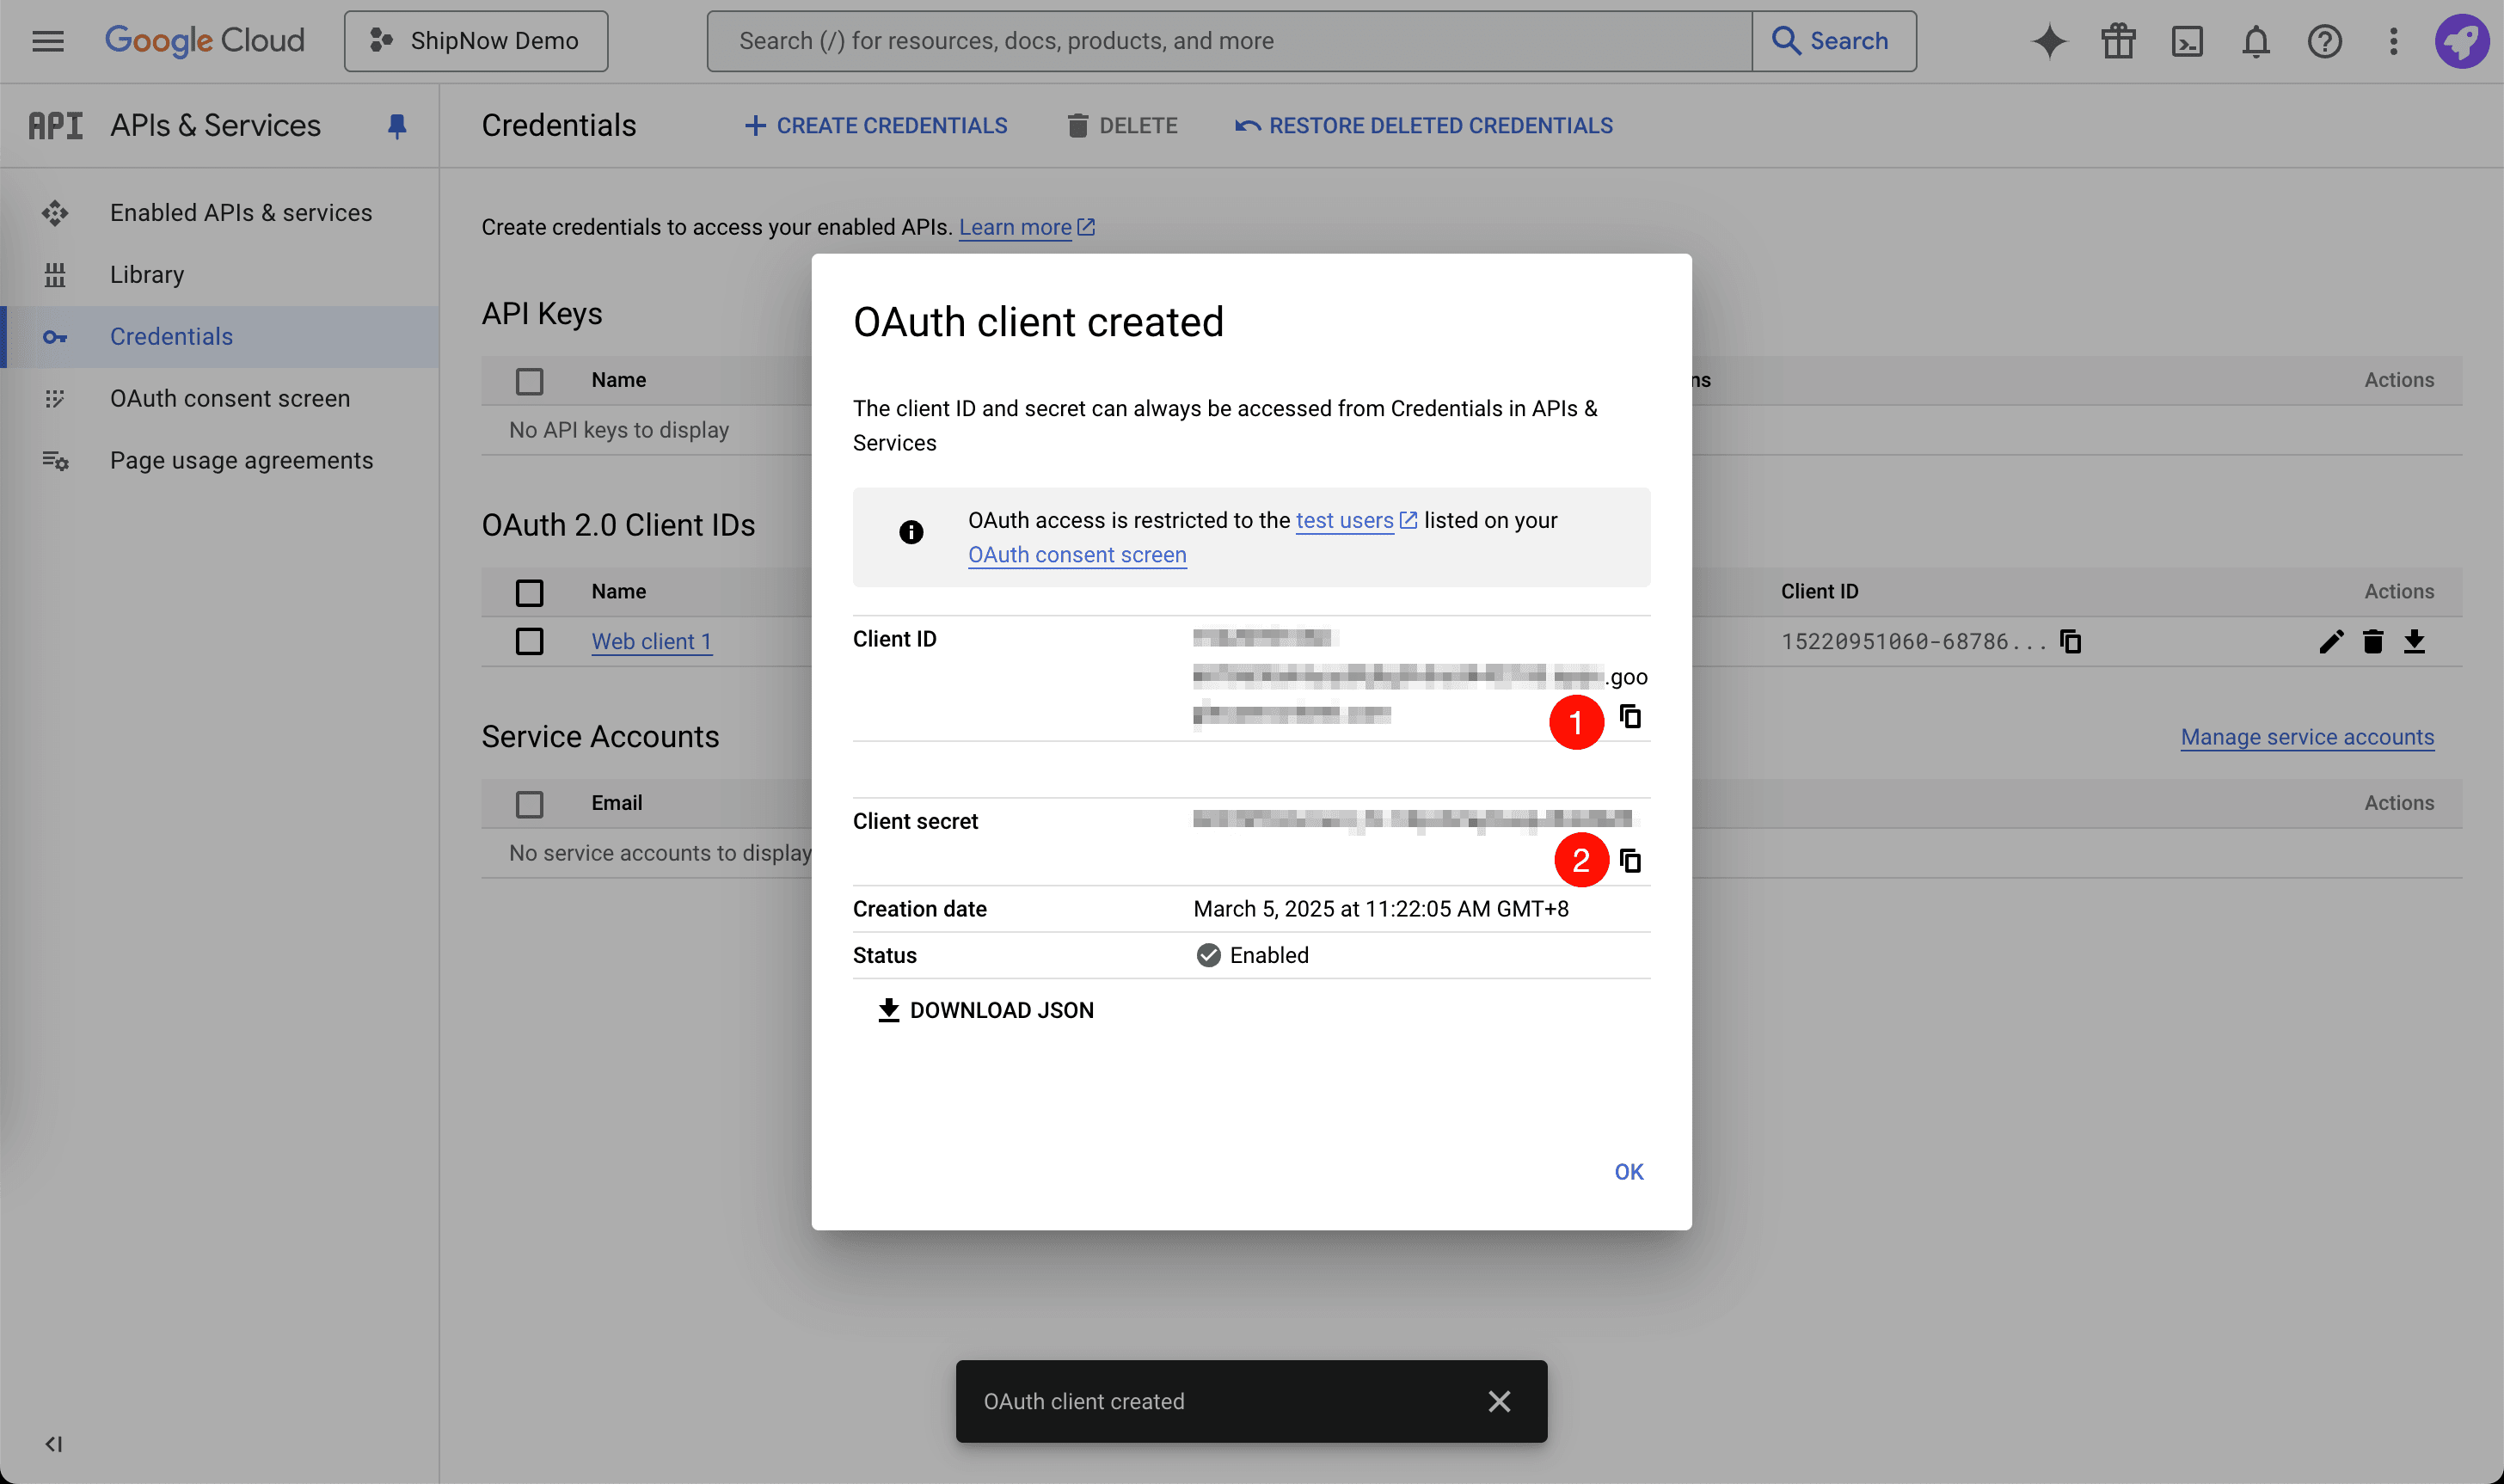Click OK to close the dialog
The width and height of the screenshot is (2504, 1484).
pos(1628,1171)
